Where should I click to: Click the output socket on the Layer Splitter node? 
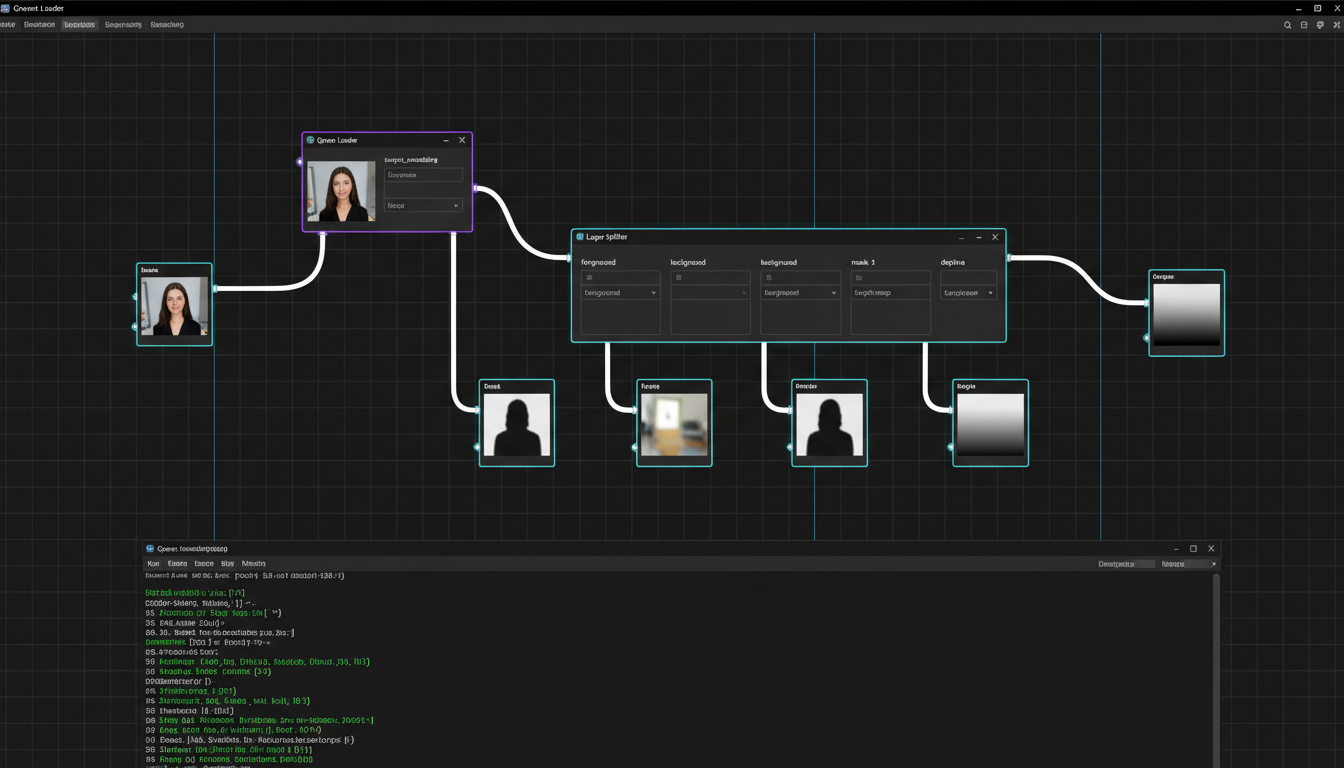point(1007,258)
